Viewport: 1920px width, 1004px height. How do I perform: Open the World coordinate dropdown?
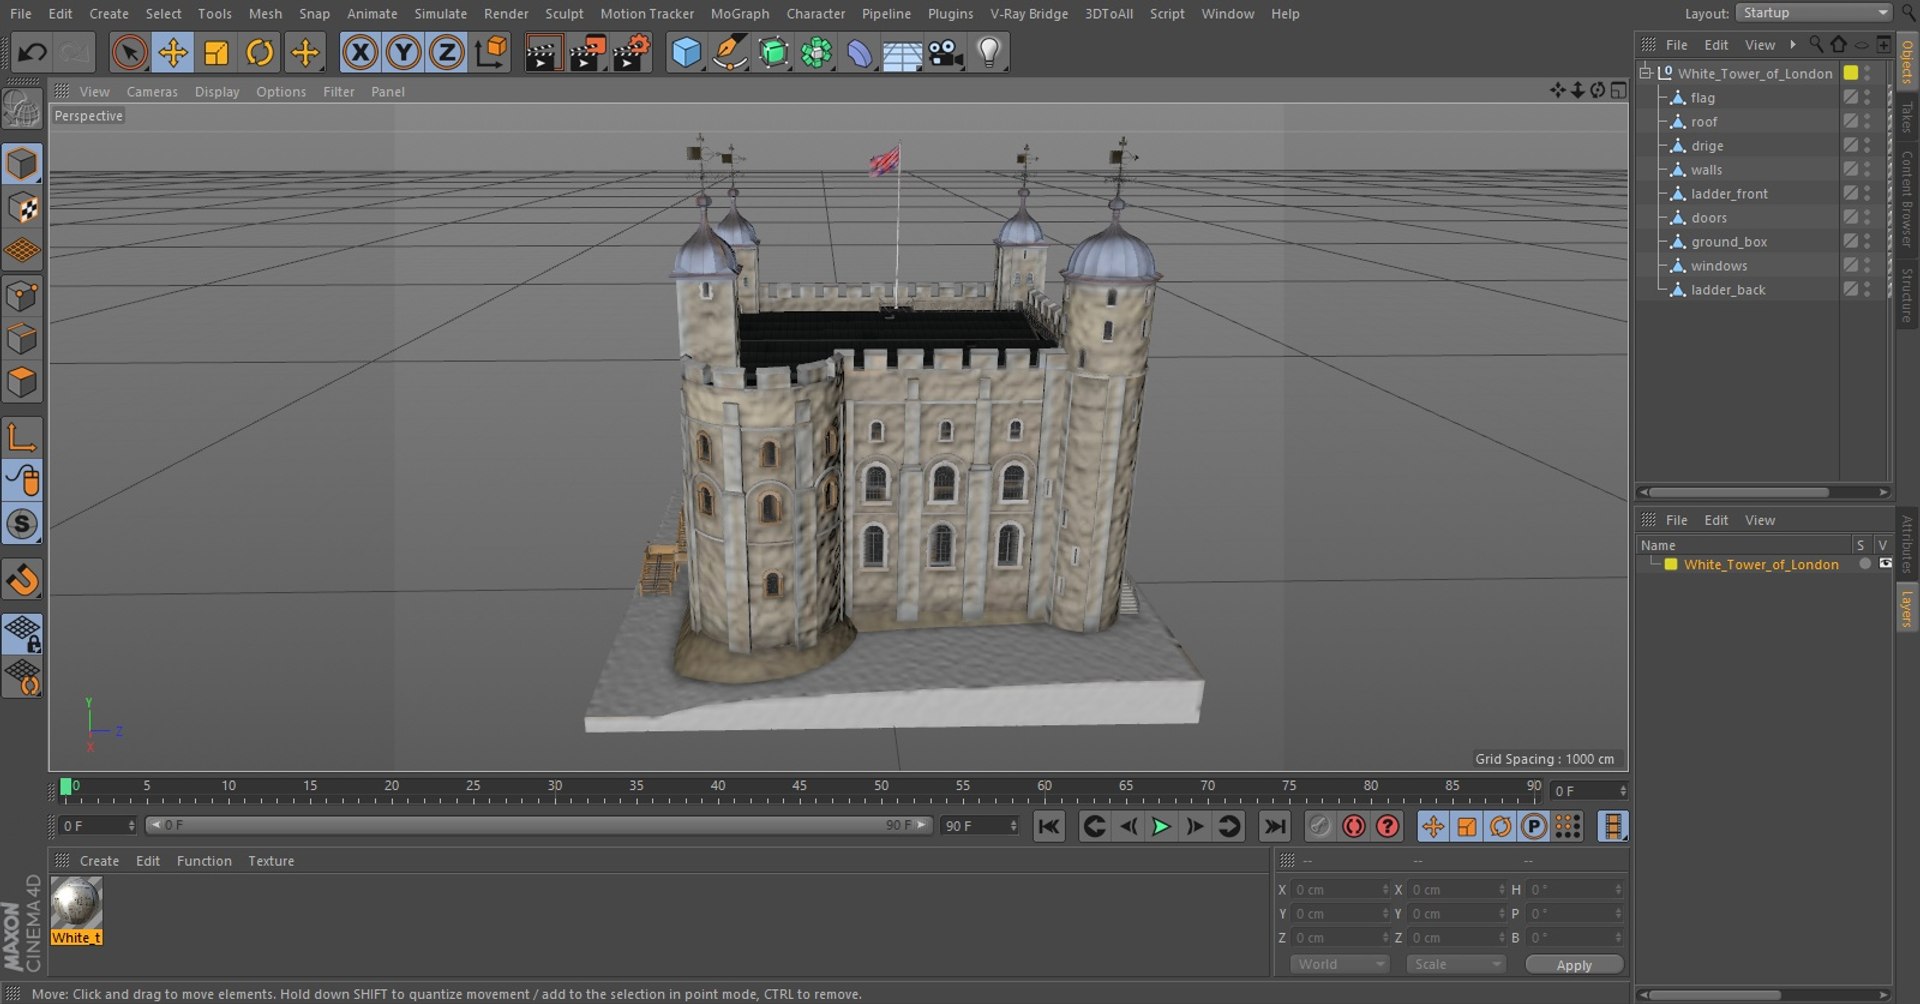1339,965
